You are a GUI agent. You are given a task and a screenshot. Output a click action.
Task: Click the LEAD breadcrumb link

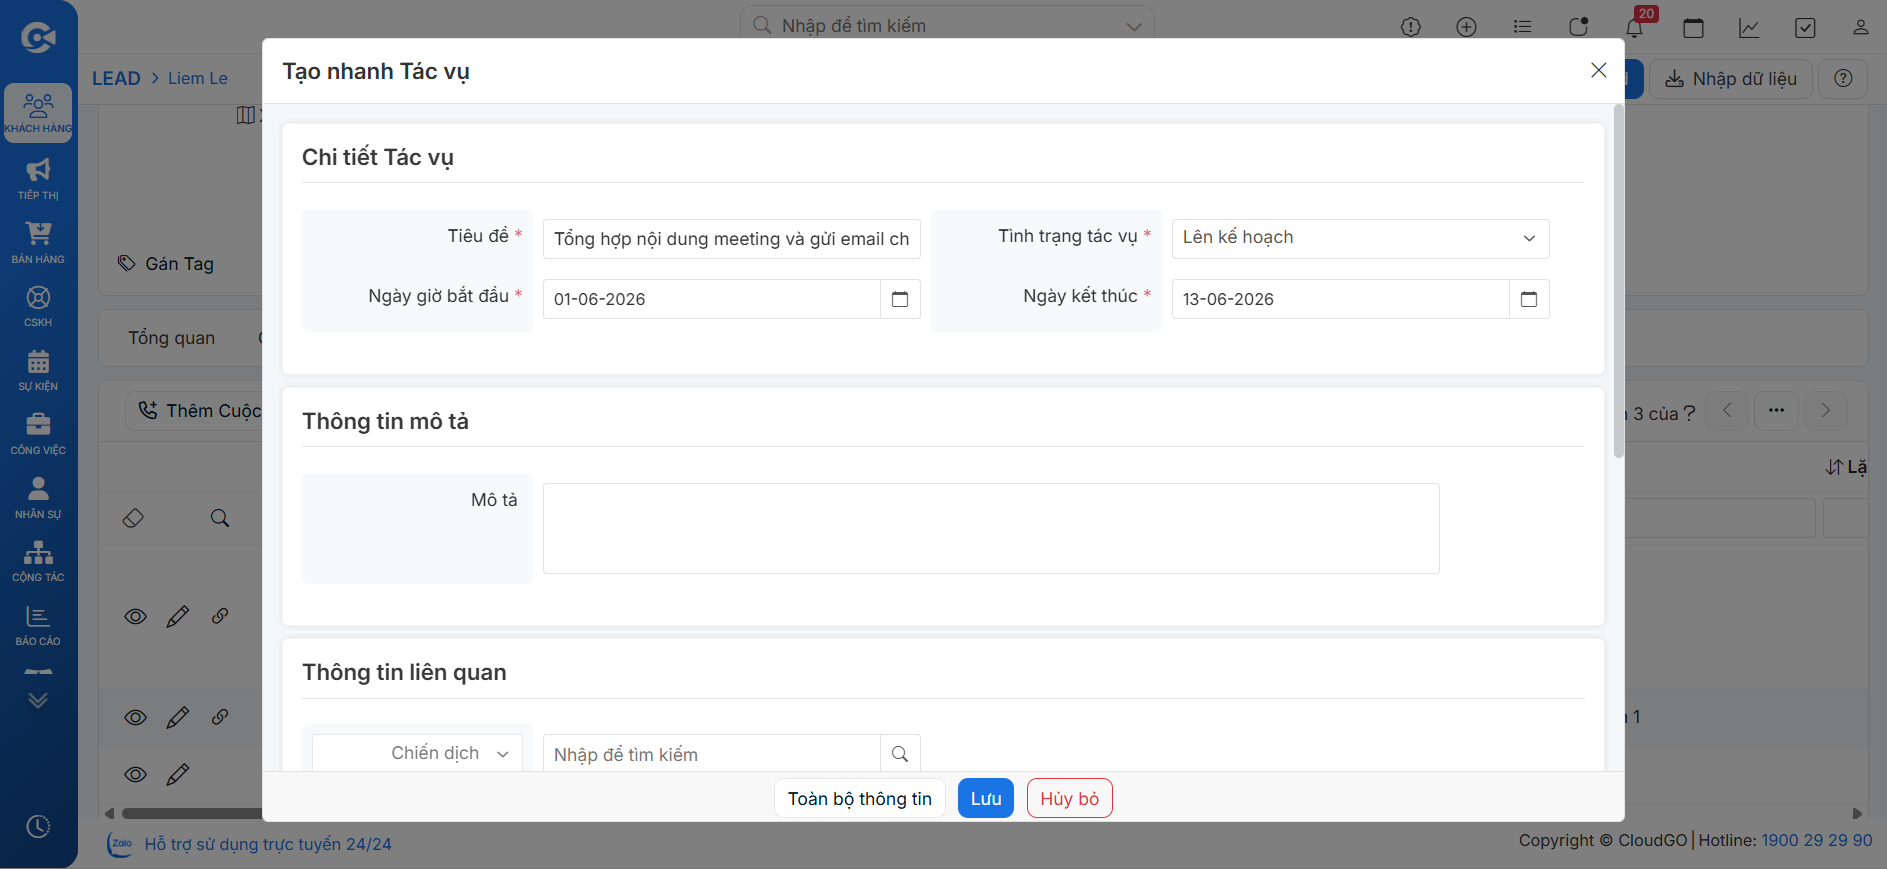(116, 78)
